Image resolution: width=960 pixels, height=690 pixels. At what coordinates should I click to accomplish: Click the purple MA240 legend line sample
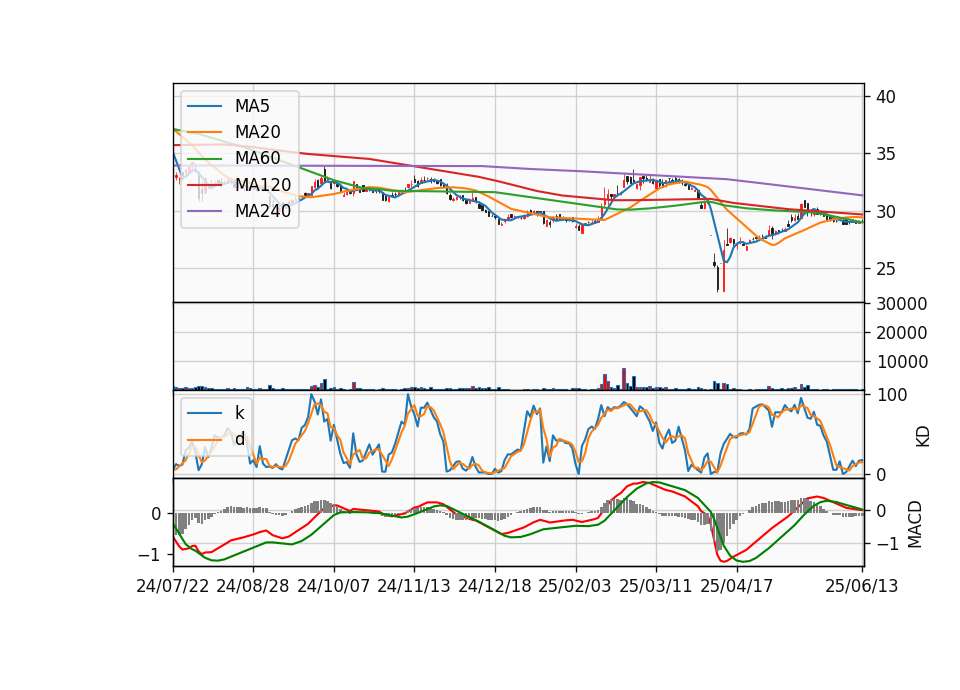(204, 211)
